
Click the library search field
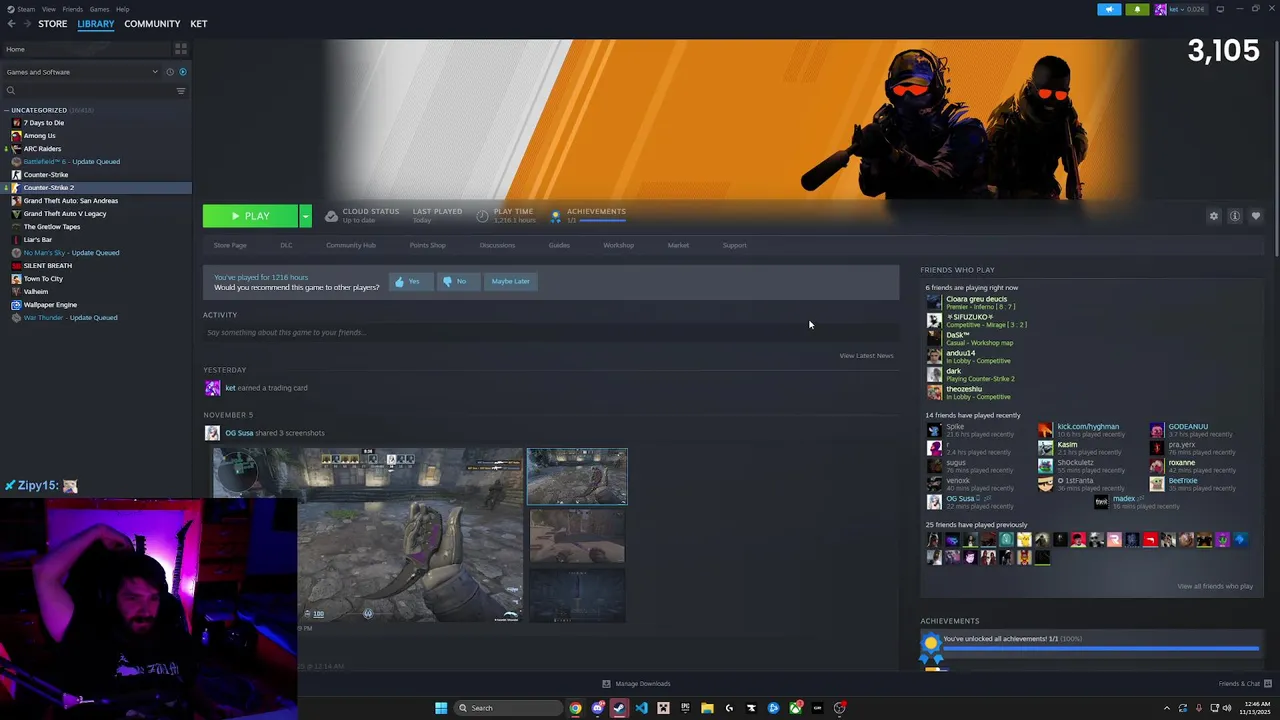[x=88, y=91]
